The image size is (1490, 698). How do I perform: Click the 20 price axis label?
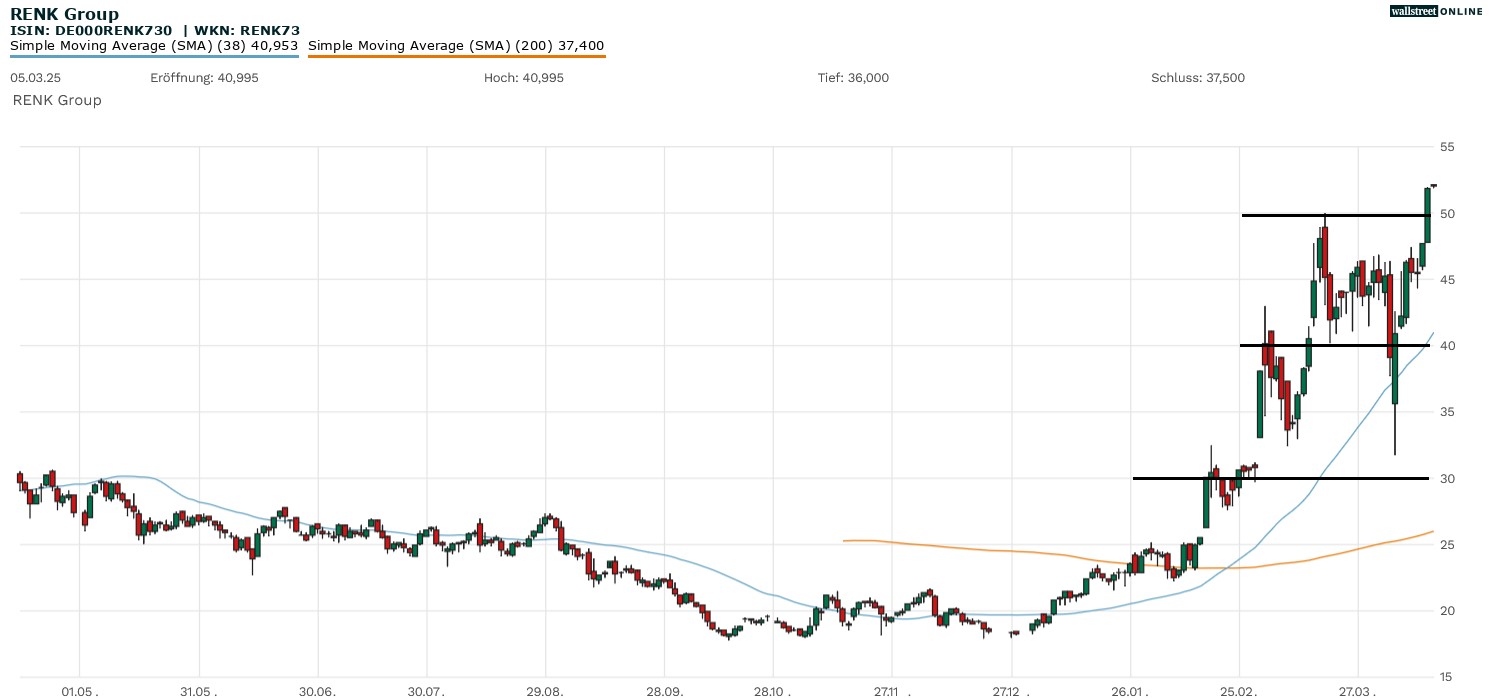[1447, 611]
